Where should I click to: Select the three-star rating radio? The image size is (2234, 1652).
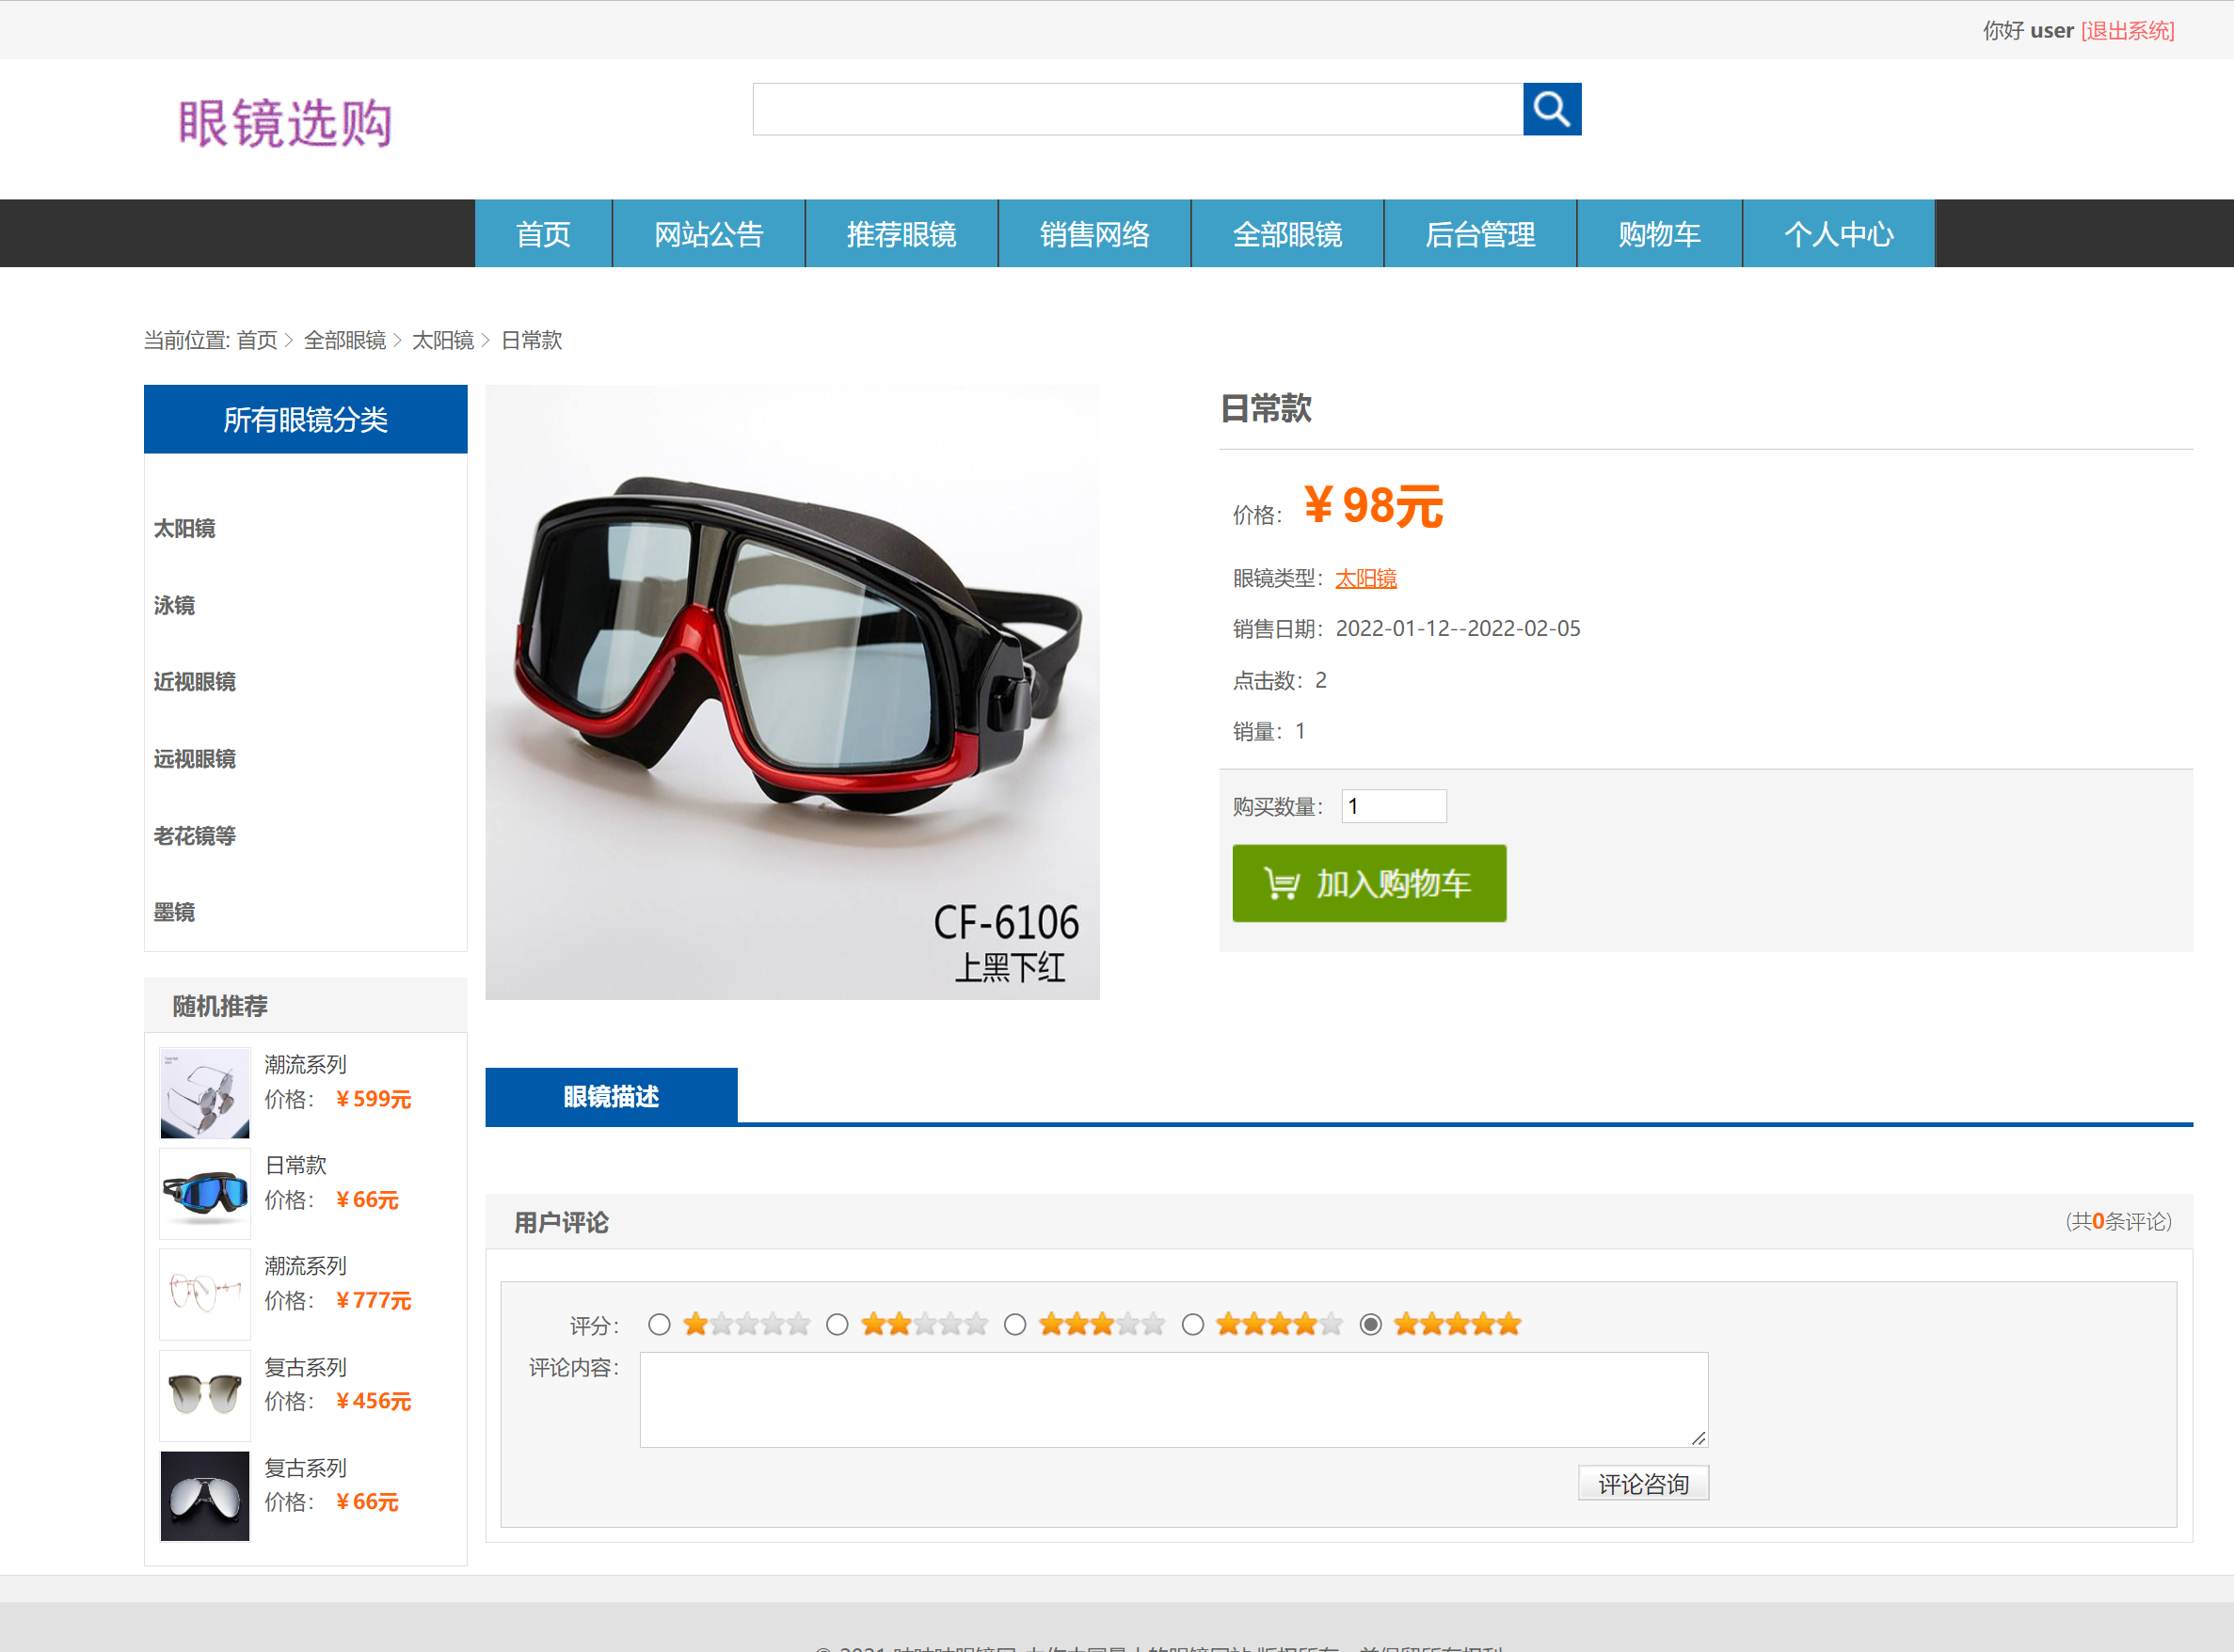point(1015,1325)
